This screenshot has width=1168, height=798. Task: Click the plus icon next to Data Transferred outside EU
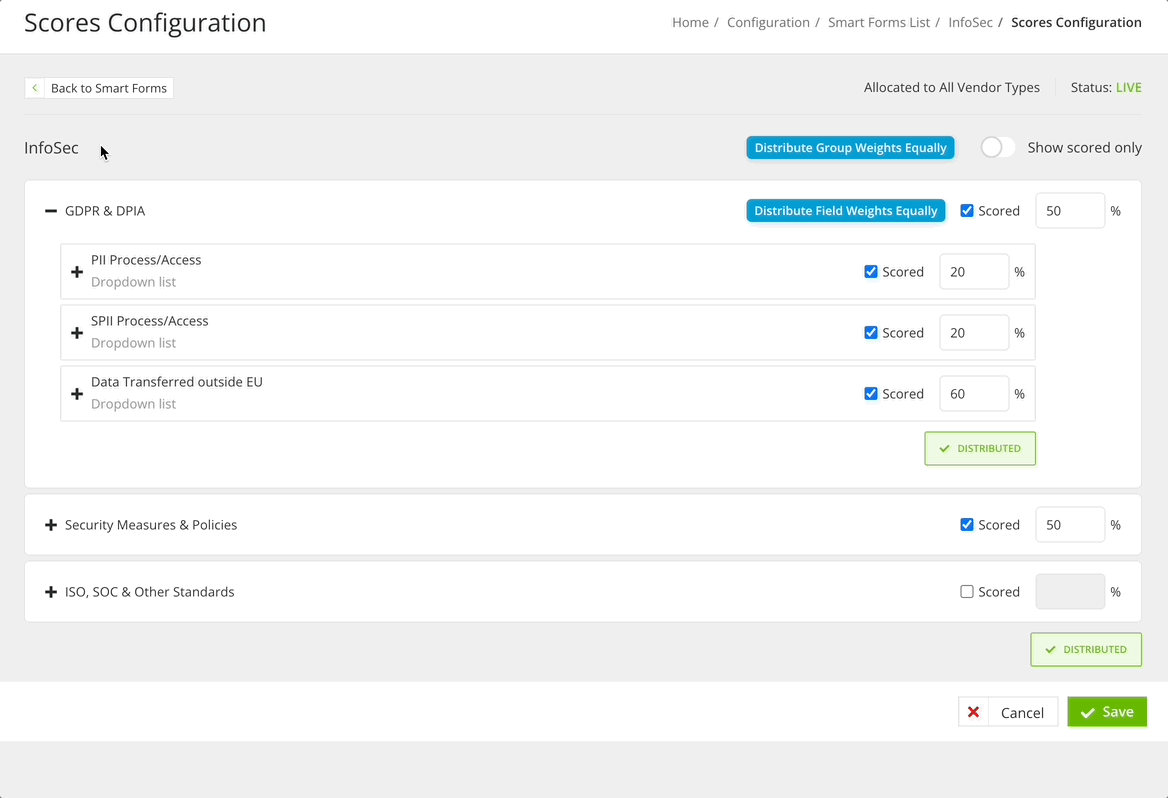coord(77,393)
